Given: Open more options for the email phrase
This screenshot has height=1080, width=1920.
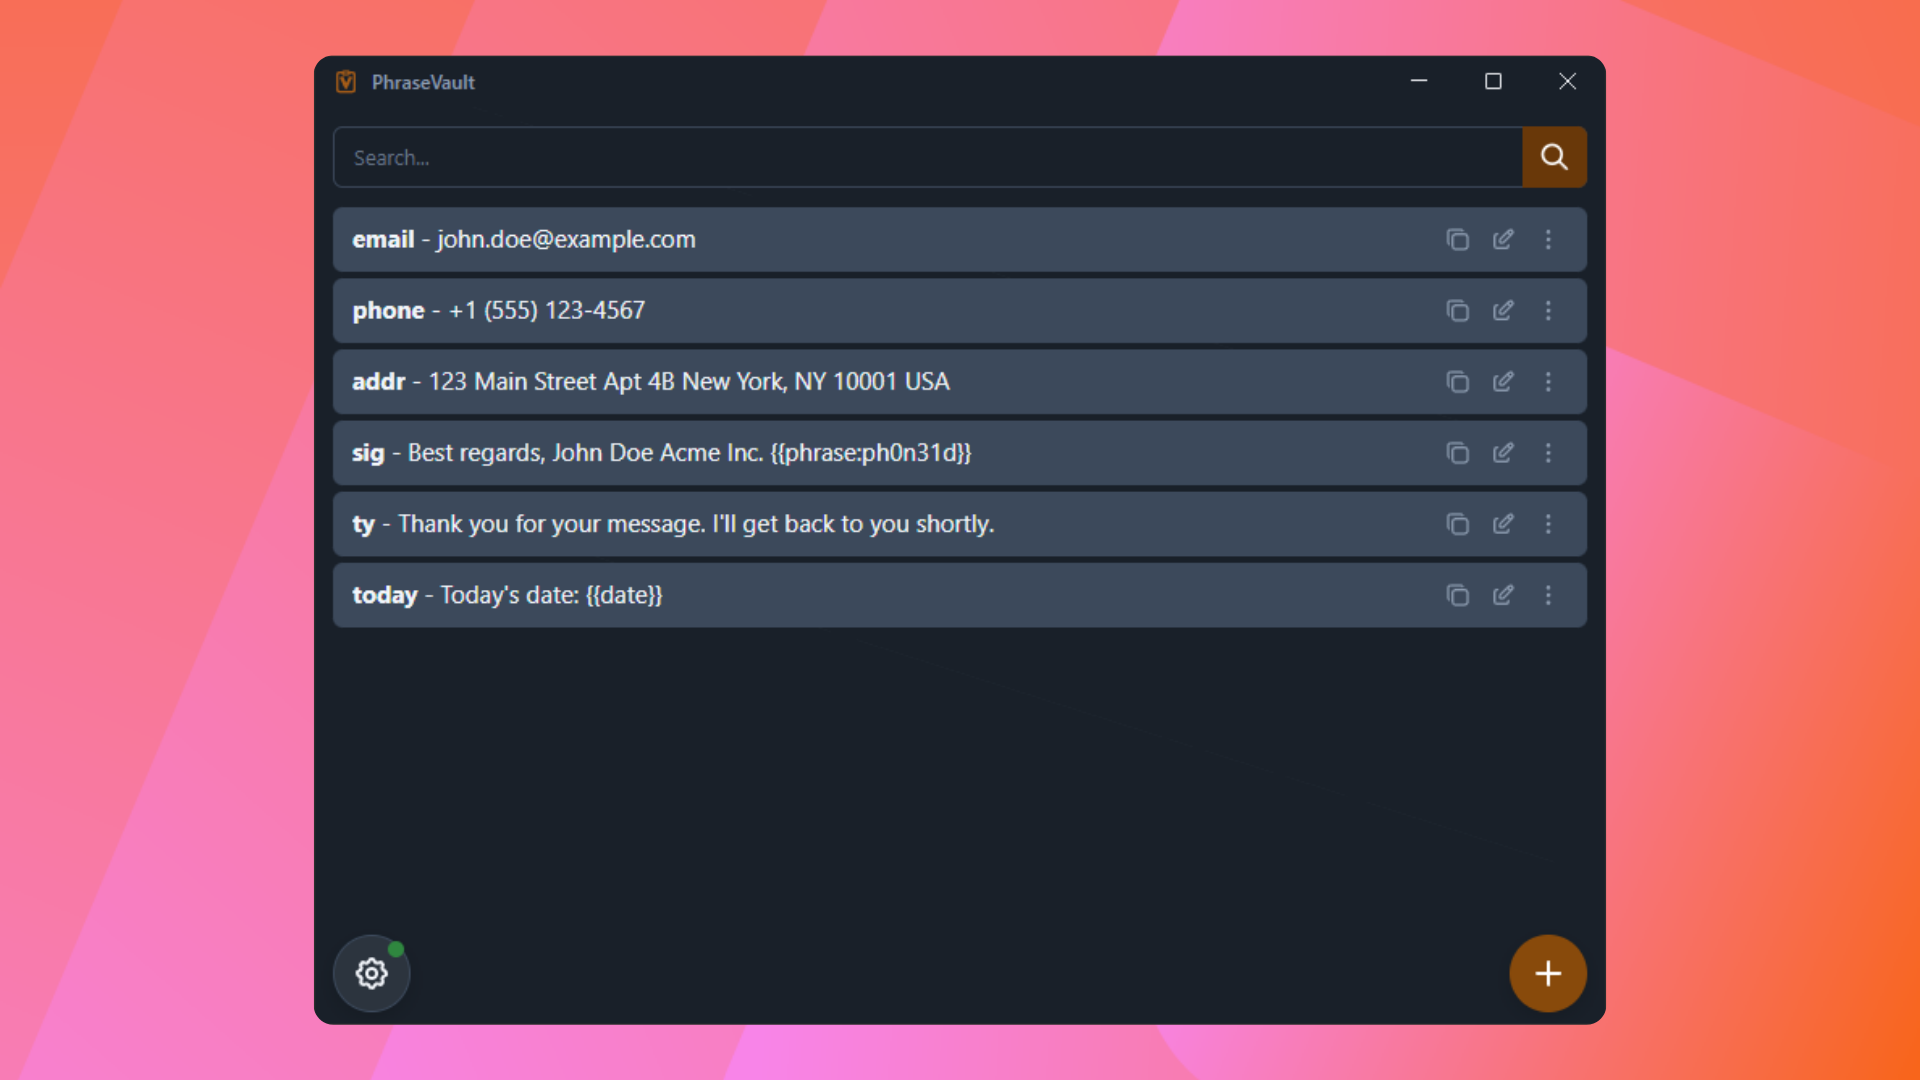Looking at the screenshot, I should click(1548, 239).
